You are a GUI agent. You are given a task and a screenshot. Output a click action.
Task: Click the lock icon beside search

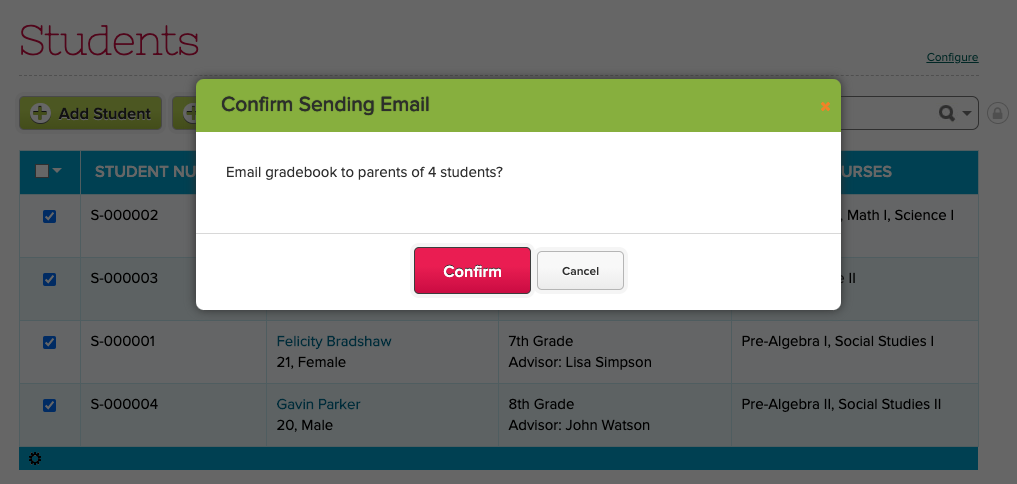pos(997,114)
